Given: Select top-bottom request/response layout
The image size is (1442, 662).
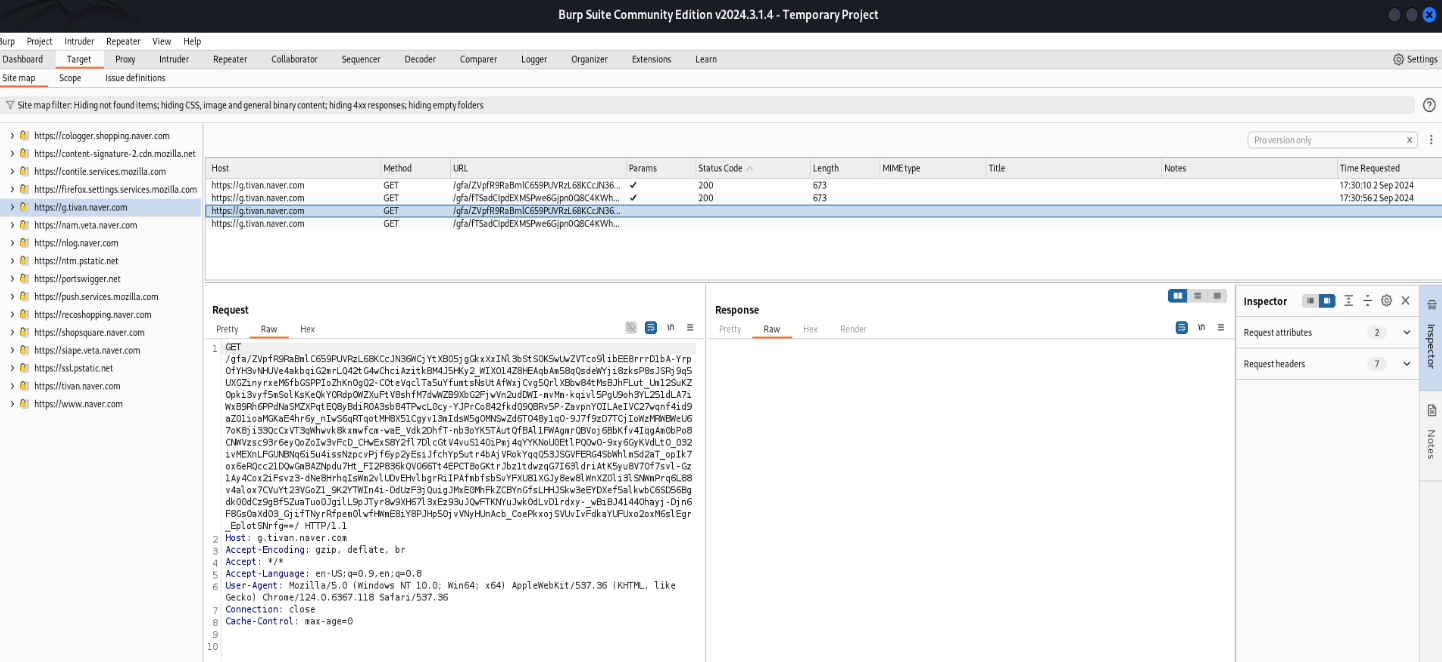Looking at the screenshot, I should tap(1197, 296).
